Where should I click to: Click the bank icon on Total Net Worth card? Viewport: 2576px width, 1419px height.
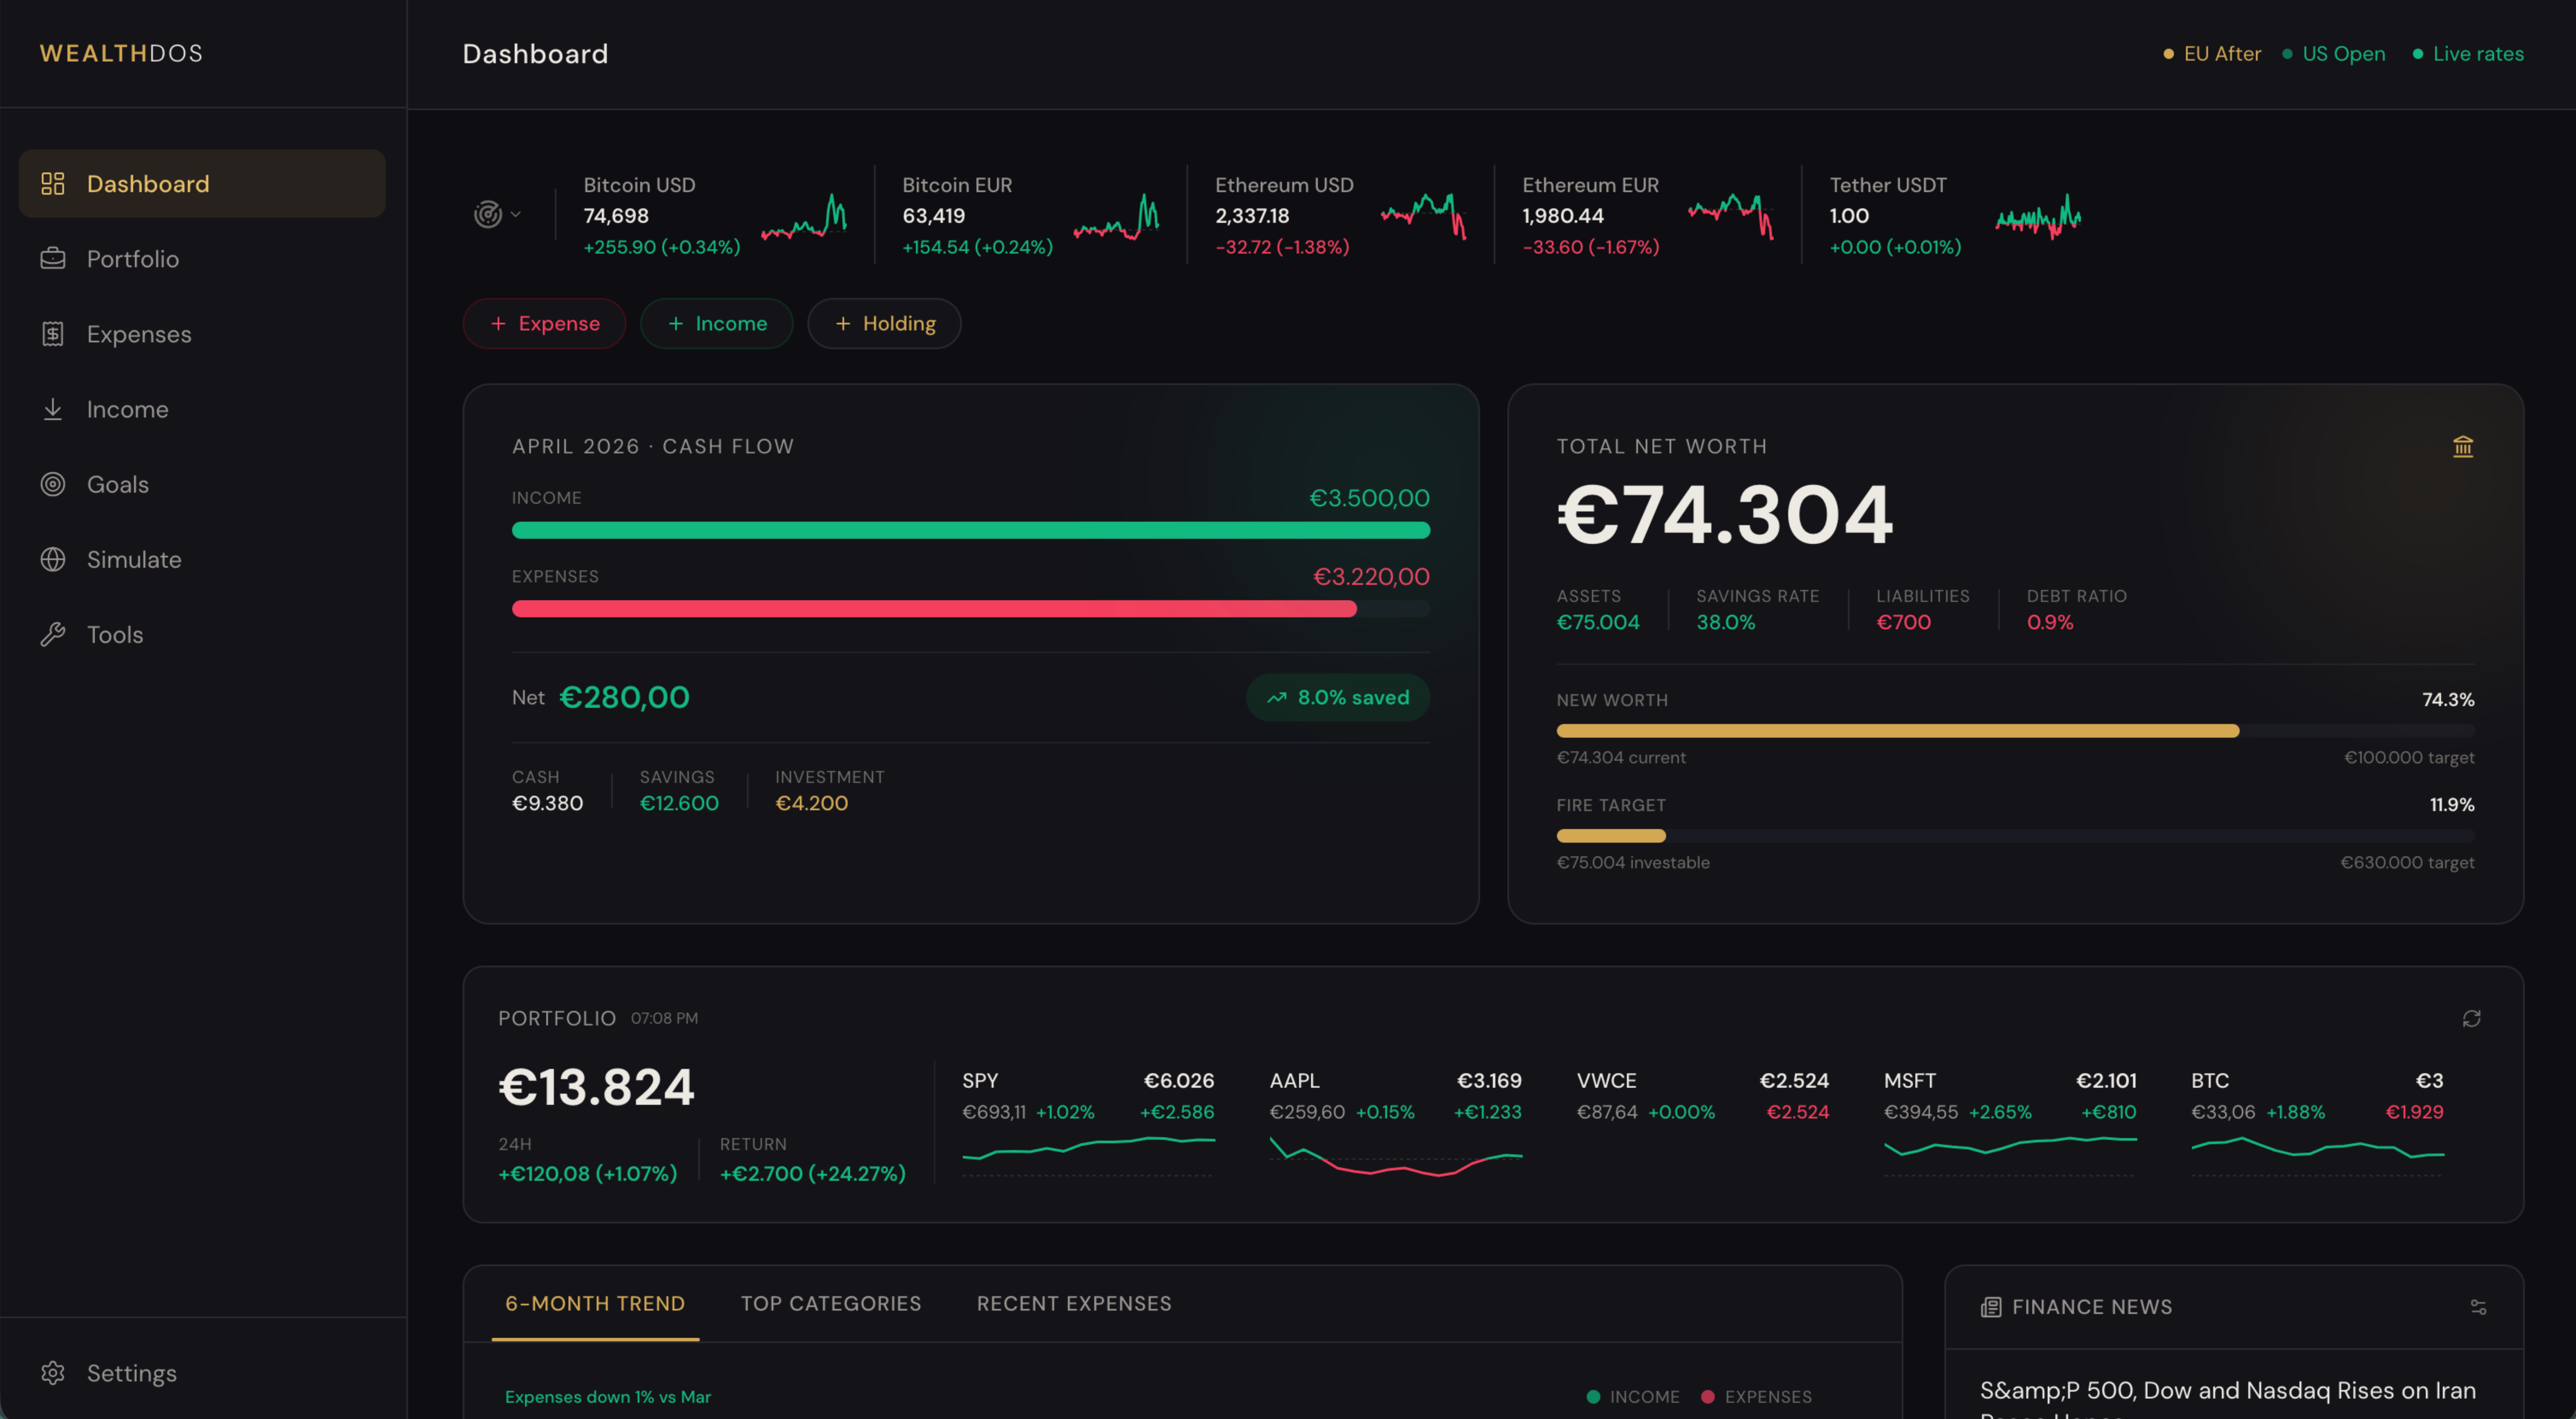point(2463,446)
